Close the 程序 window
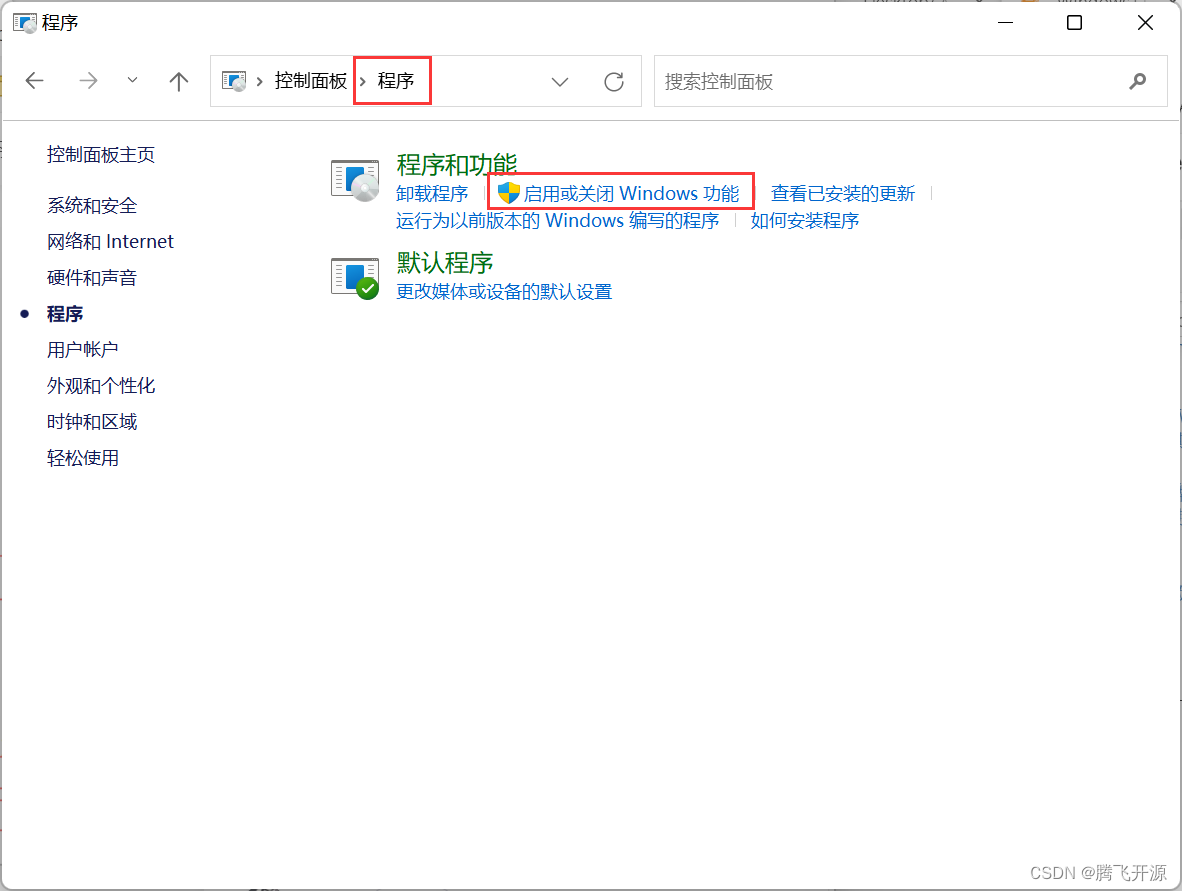The image size is (1182, 891). [x=1145, y=23]
